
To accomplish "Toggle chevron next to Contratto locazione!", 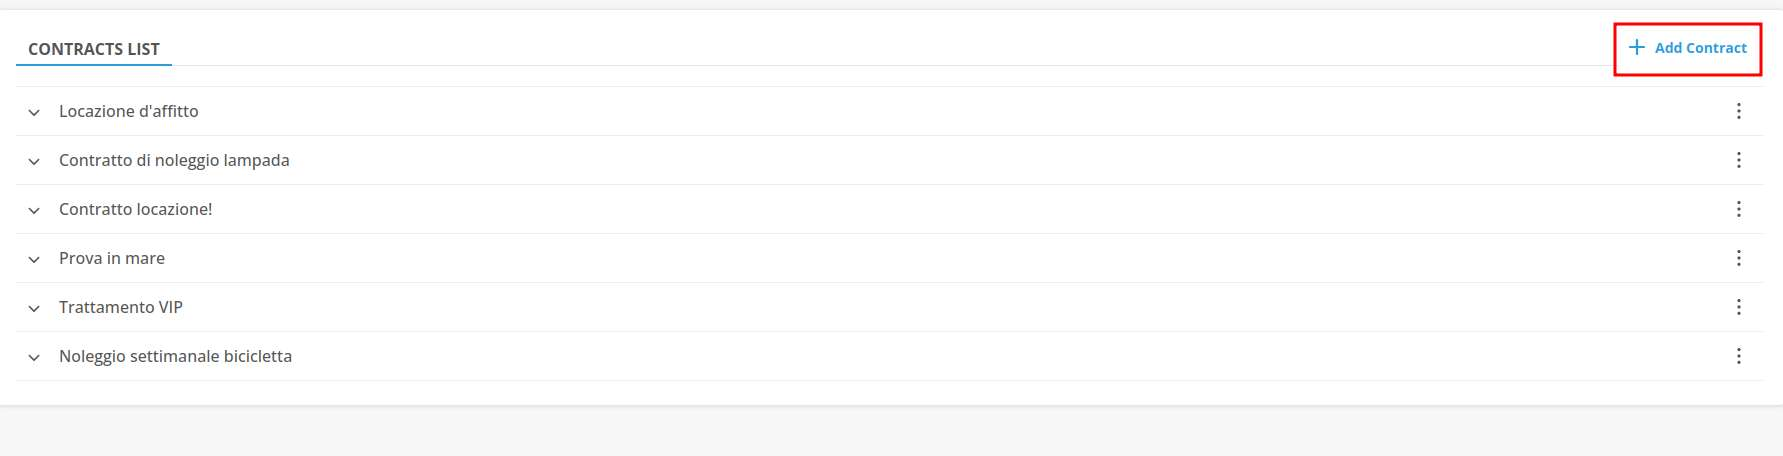I will point(34,210).
